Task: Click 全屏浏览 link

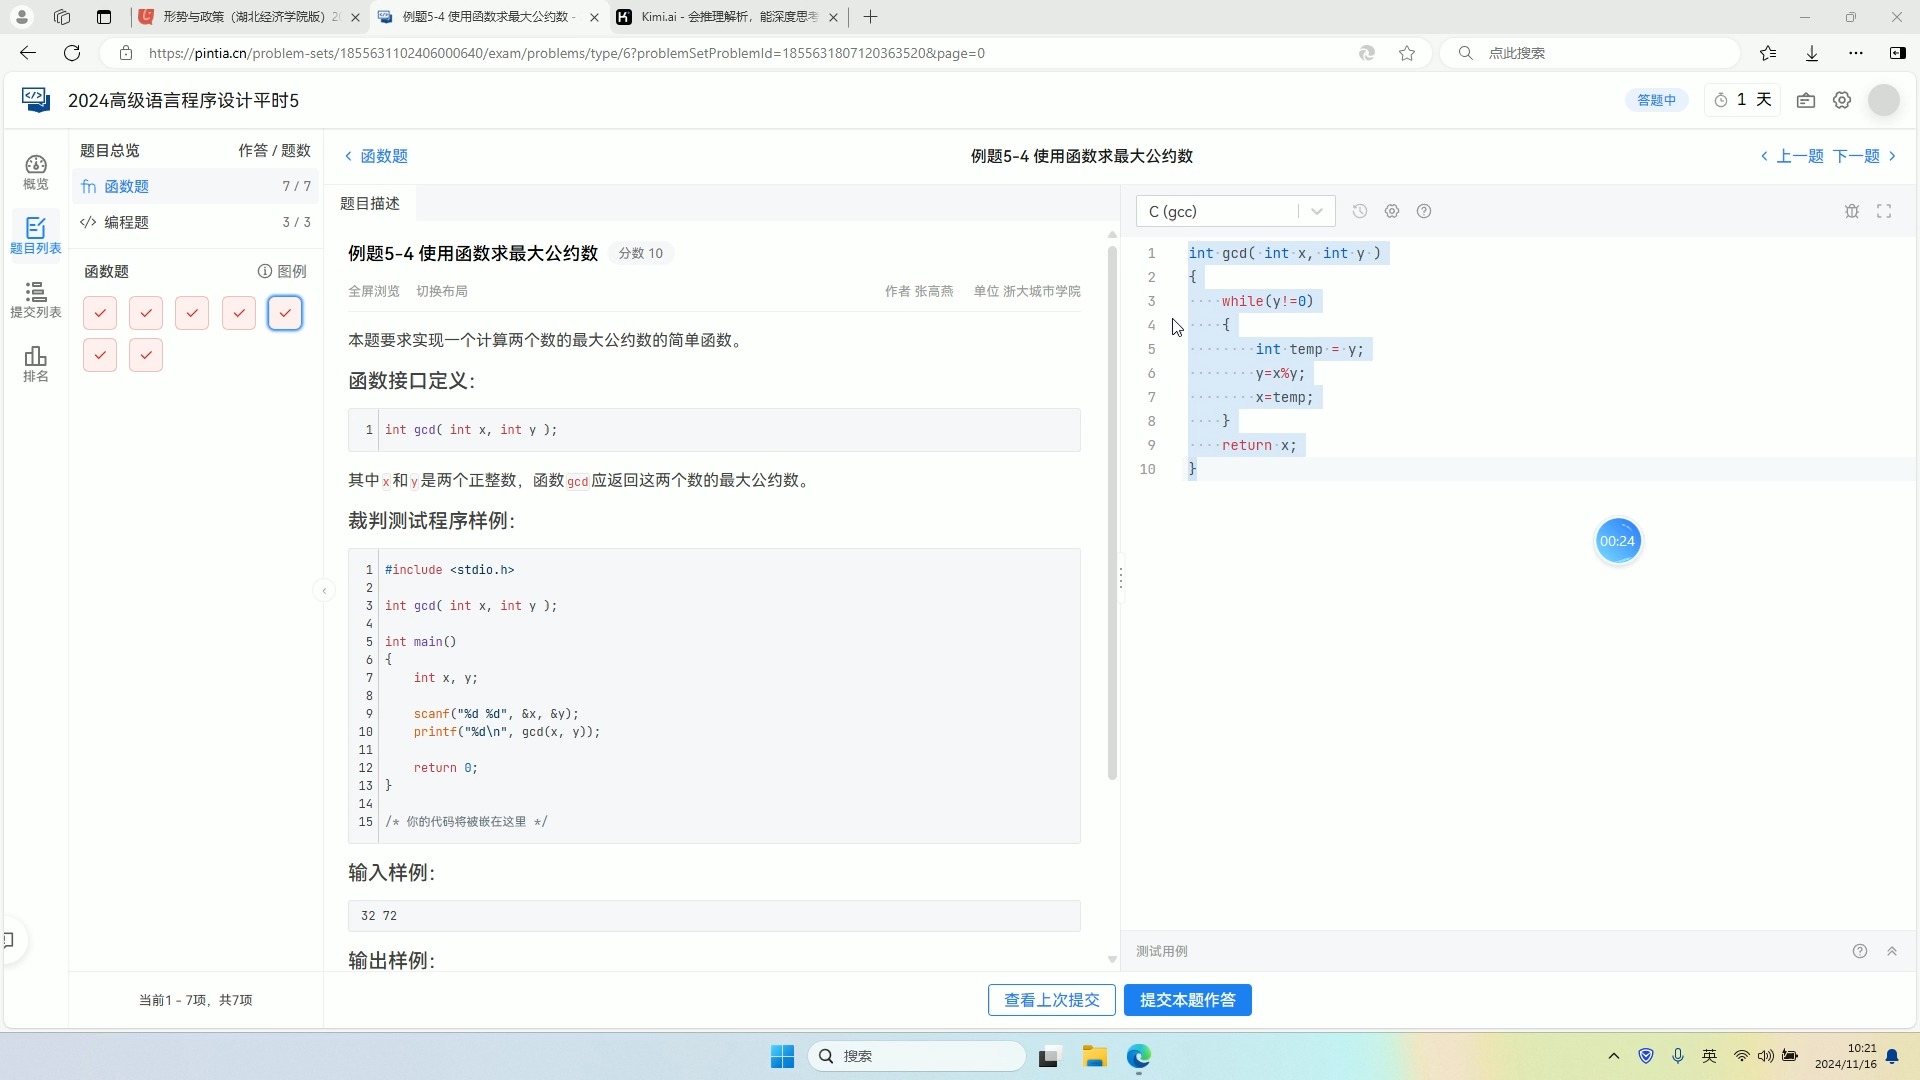Action: (374, 291)
